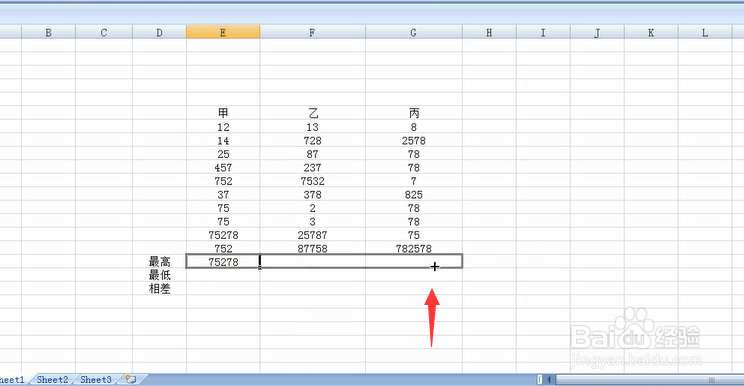Select cell containing 7532
The height and width of the screenshot is (386, 744).
point(313,181)
